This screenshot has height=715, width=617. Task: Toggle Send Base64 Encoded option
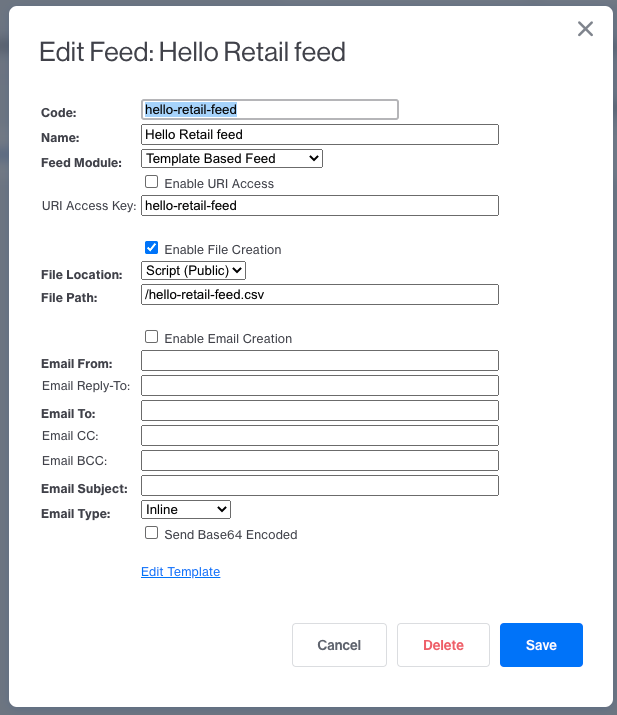(152, 534)
